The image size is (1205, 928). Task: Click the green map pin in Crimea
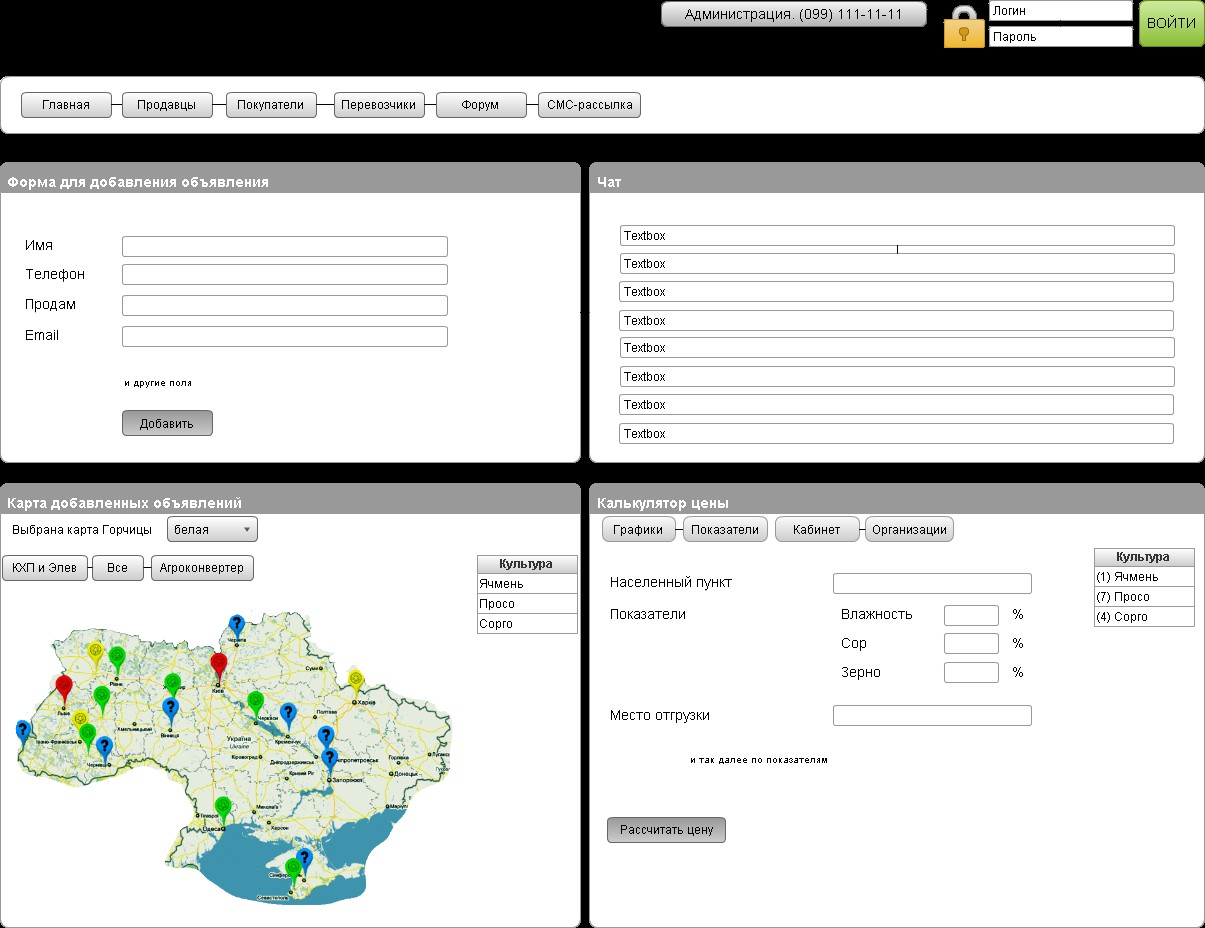coord(293,871)
